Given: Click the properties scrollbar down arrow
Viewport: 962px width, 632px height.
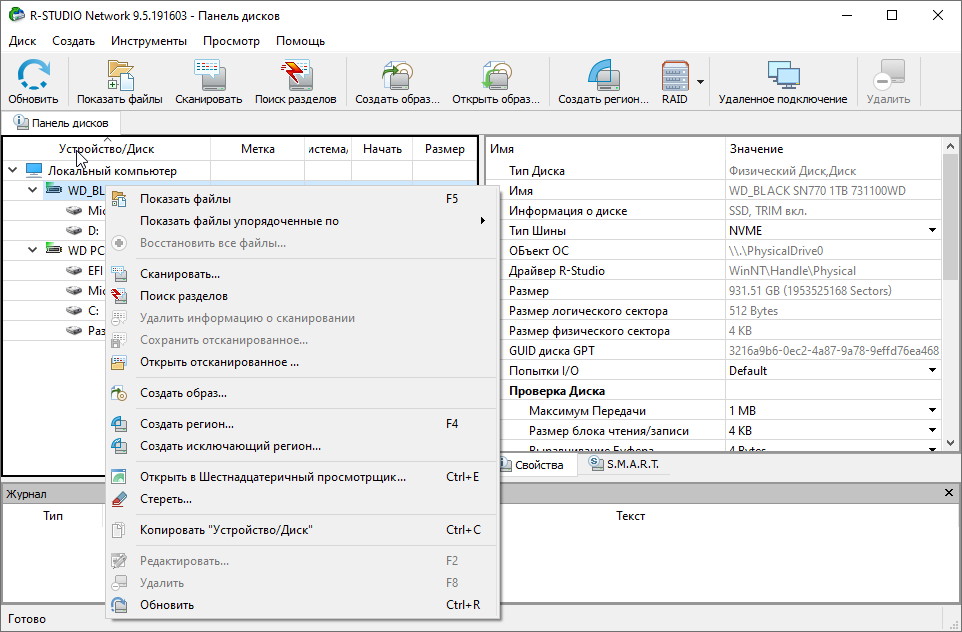Looking at the screenshot, I should pyautogui.click(x=950, y=442).
